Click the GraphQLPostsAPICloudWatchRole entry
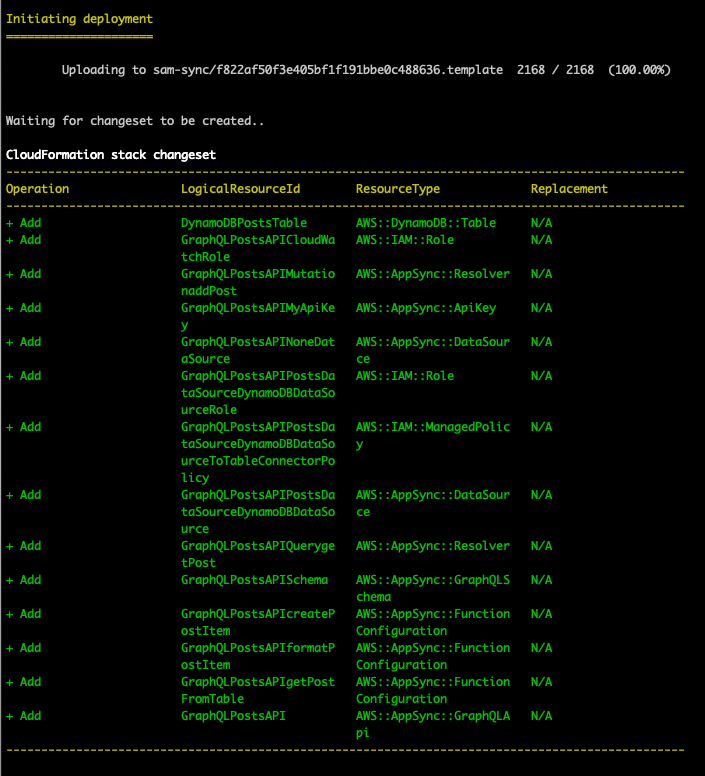Viewport: 705px width, 776px height. (x=258, y=248)
